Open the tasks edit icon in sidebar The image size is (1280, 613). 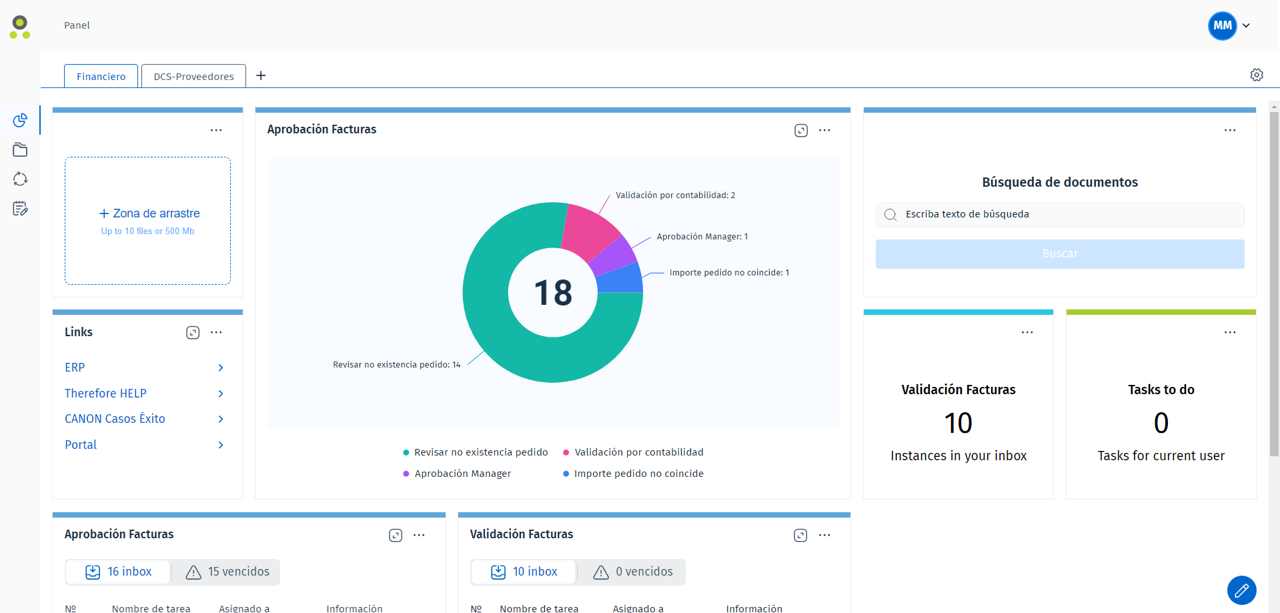[x=20, y=209]
